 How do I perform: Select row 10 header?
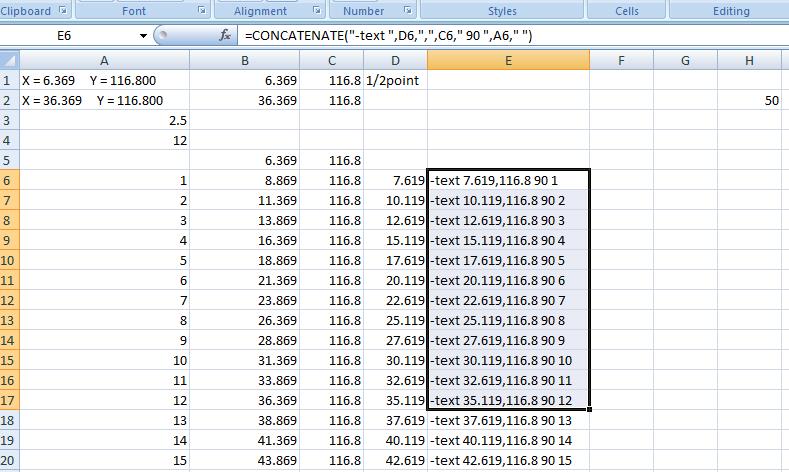(10, 260)
